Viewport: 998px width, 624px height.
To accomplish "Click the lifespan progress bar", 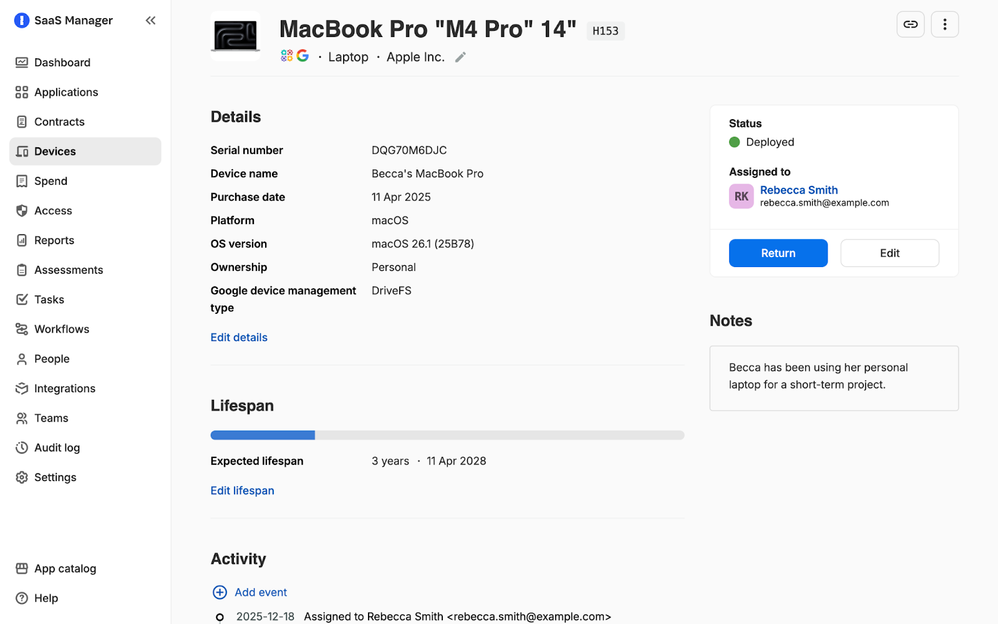I will [447, 435].
